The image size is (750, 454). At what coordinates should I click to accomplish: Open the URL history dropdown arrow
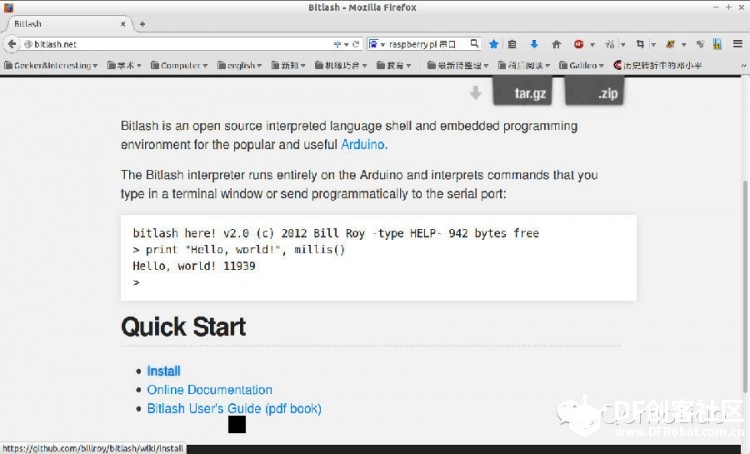(346, 44)
